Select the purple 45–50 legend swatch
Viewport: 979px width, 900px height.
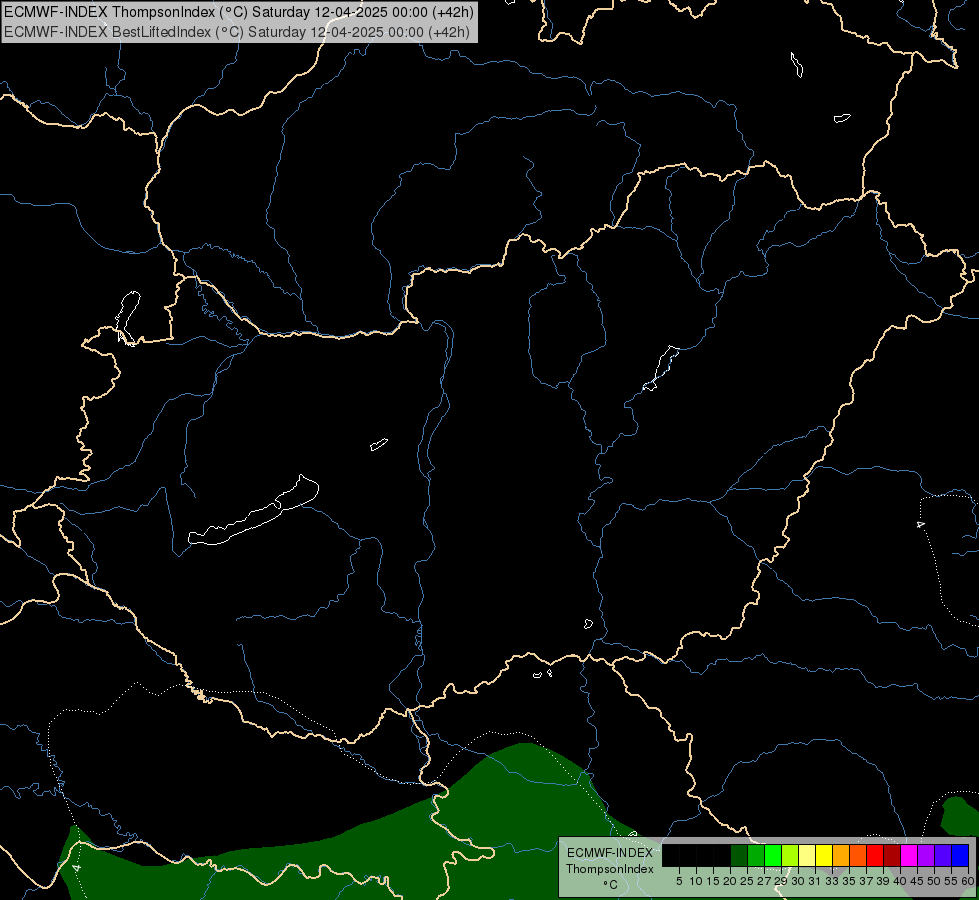[x=926, y=855]
